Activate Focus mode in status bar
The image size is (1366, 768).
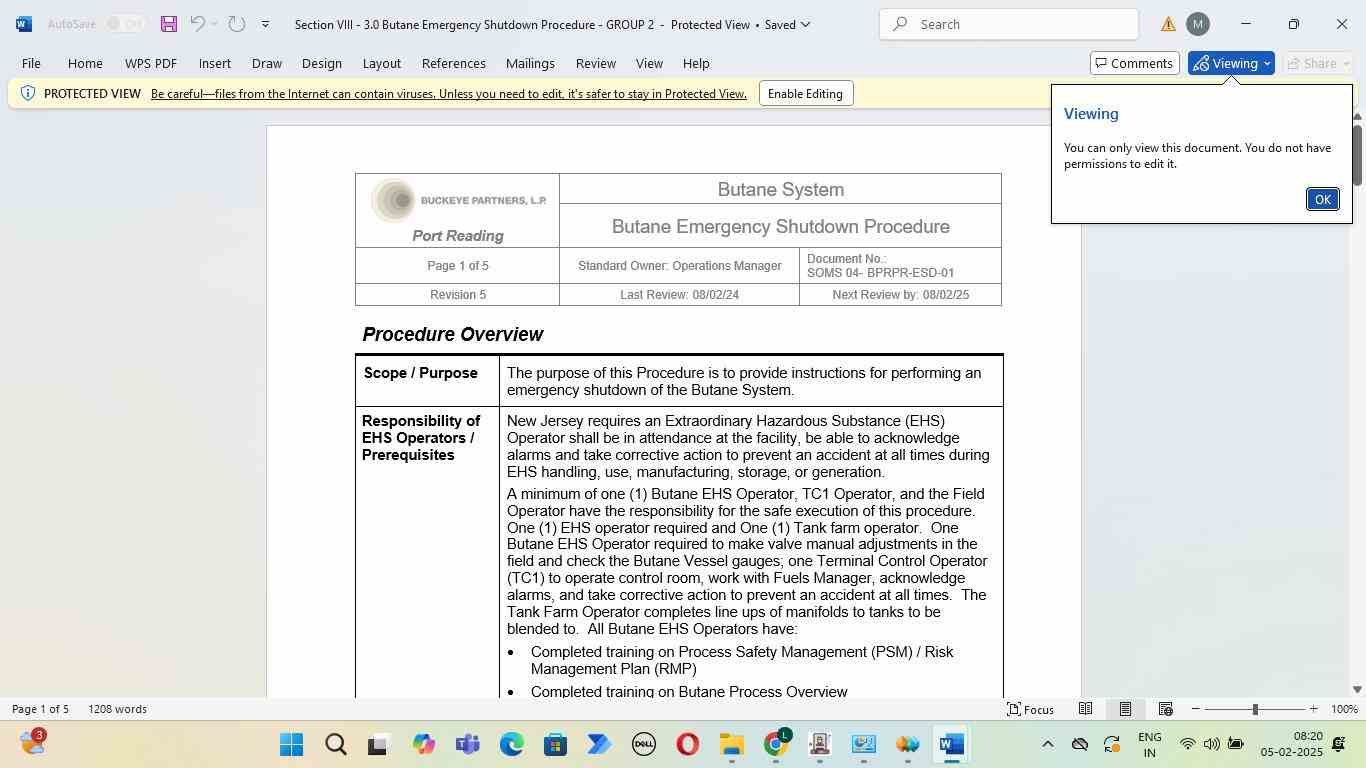1030,709
